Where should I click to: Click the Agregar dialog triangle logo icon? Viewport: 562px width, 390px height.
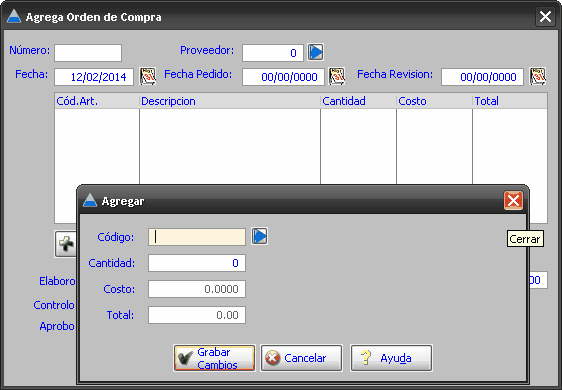click(x=90, y=200)
